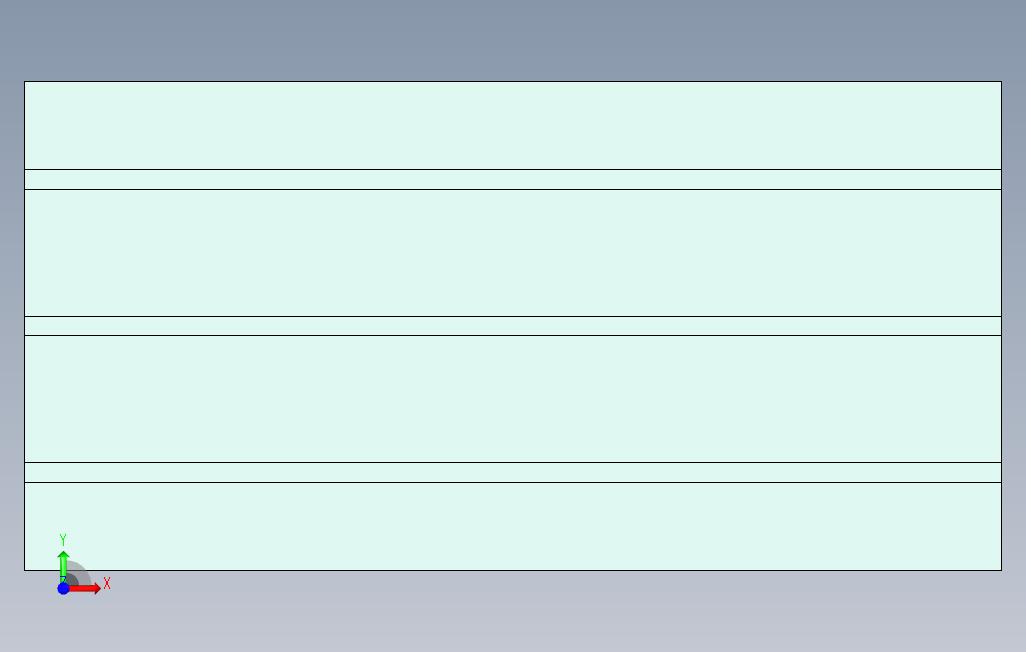Click the gray arc on the triad

click(x=82, y=571)
